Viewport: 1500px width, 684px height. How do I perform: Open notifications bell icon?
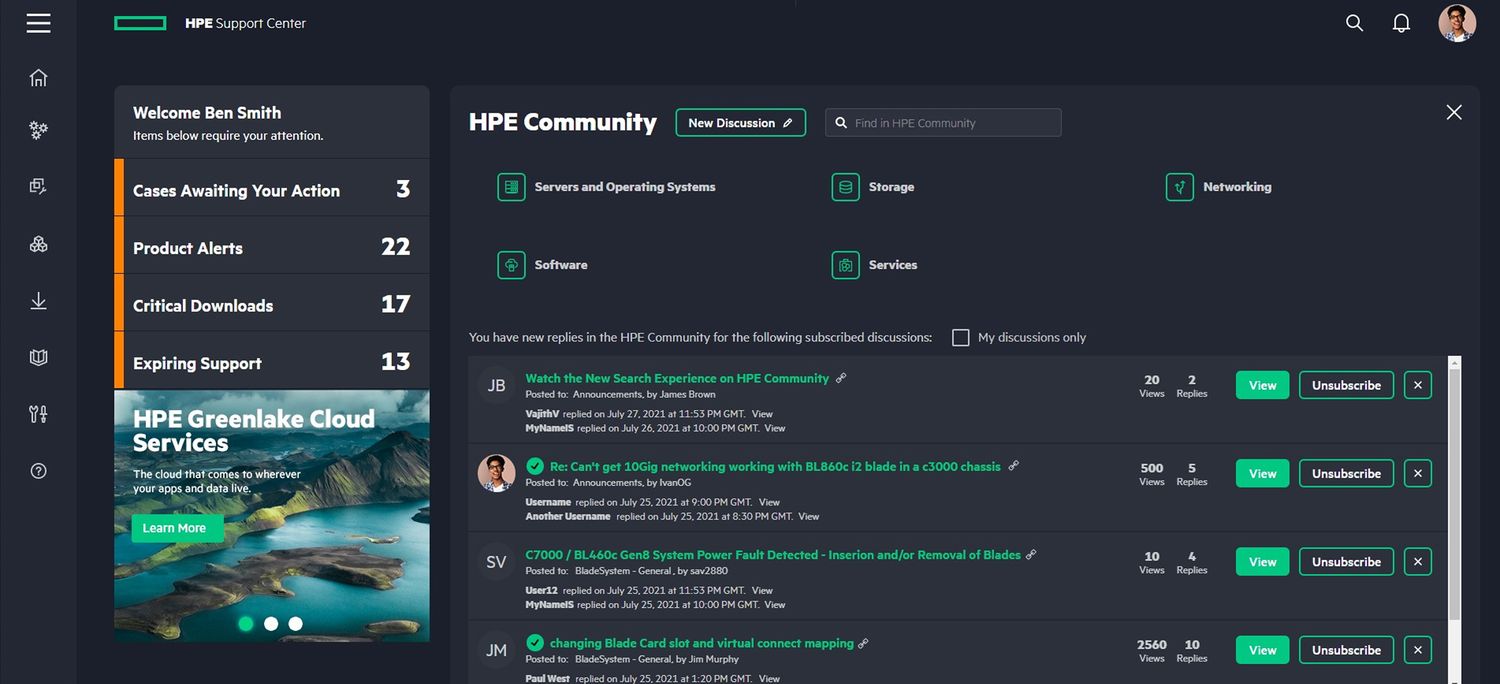pyautogui.click(x=1402, y=23)
